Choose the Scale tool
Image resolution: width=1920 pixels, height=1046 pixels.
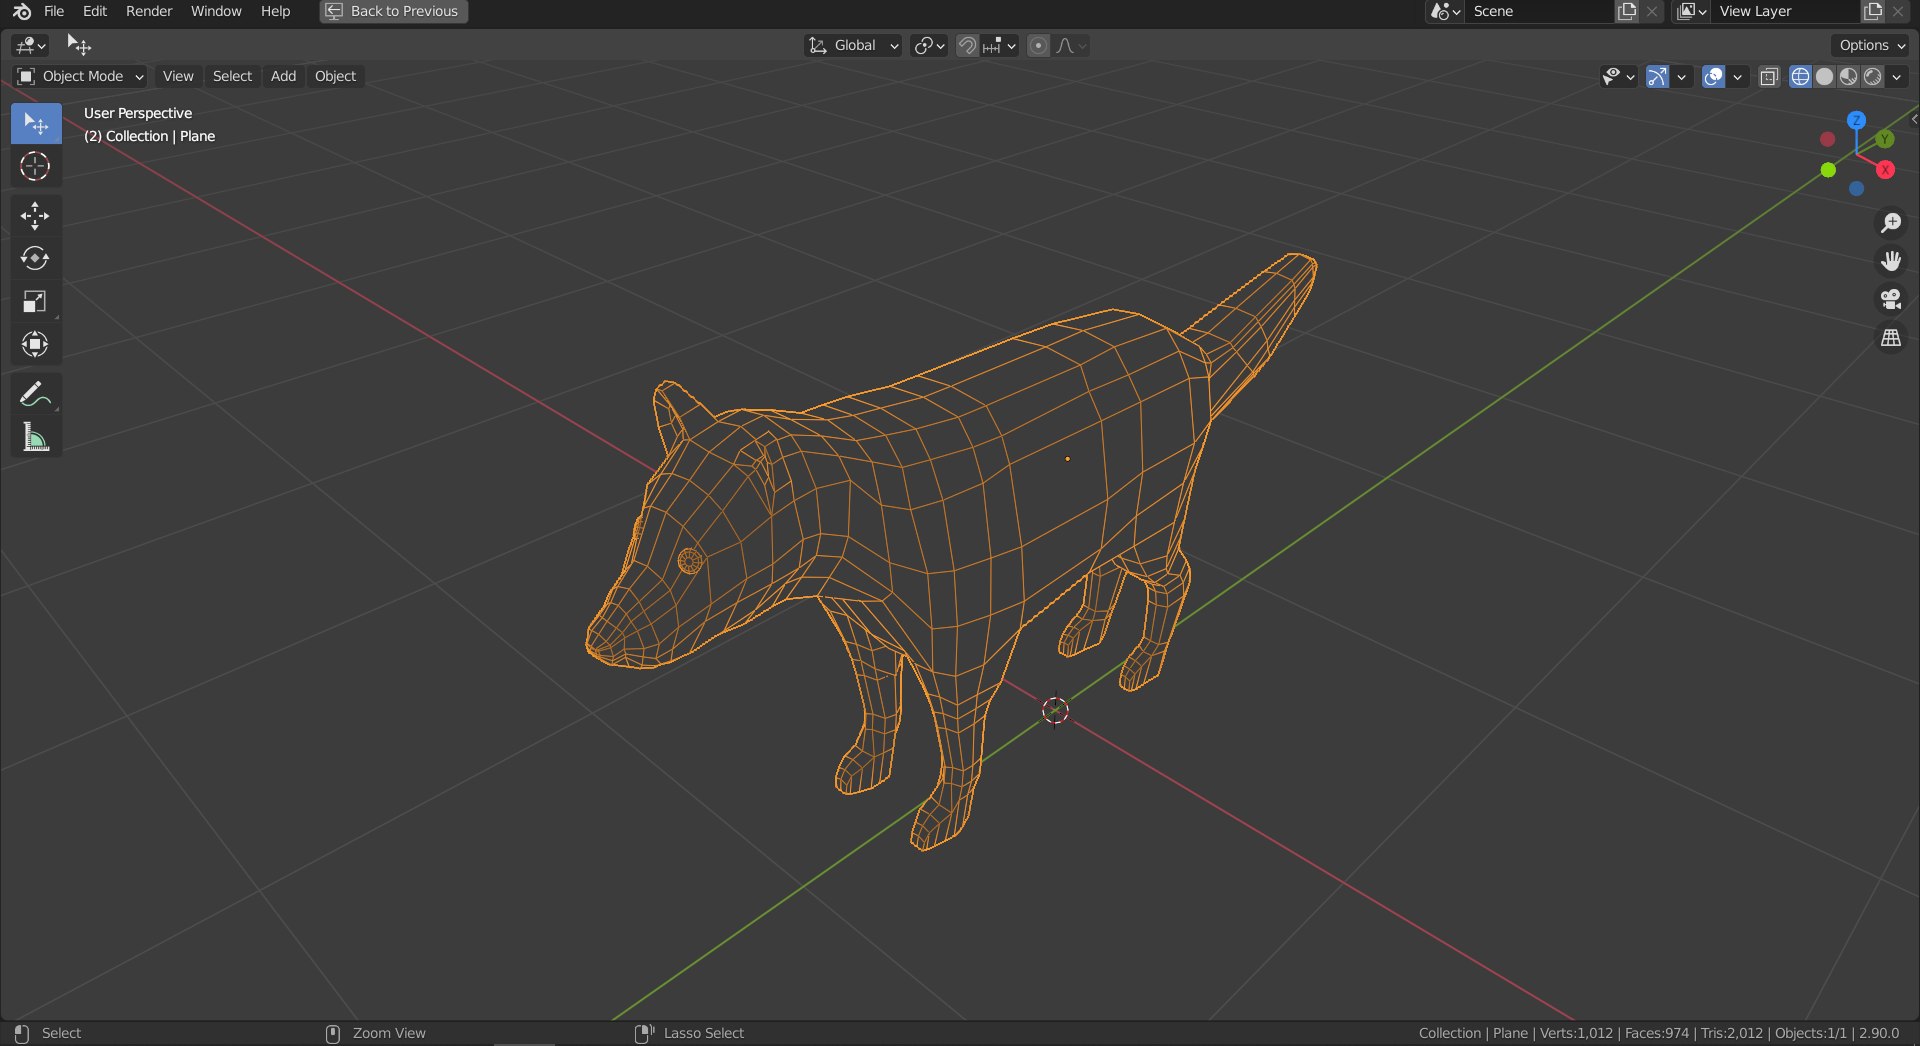coord(36,301)
